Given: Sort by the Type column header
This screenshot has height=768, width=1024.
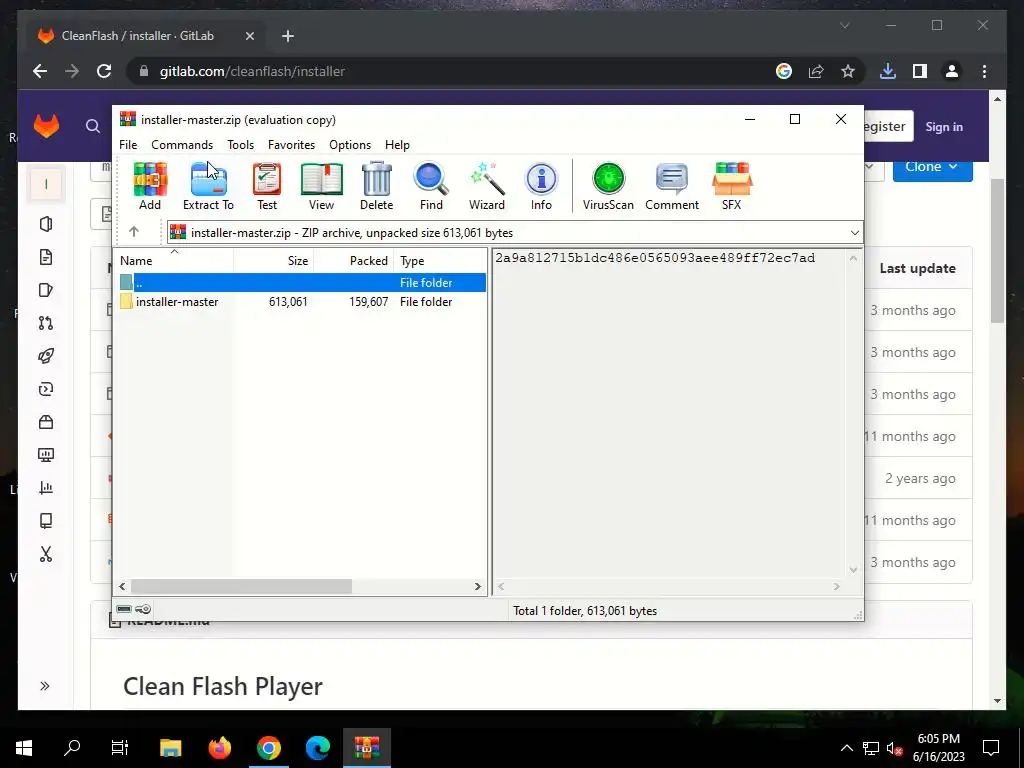Looking at the screenshot, I should coord(440,261).
